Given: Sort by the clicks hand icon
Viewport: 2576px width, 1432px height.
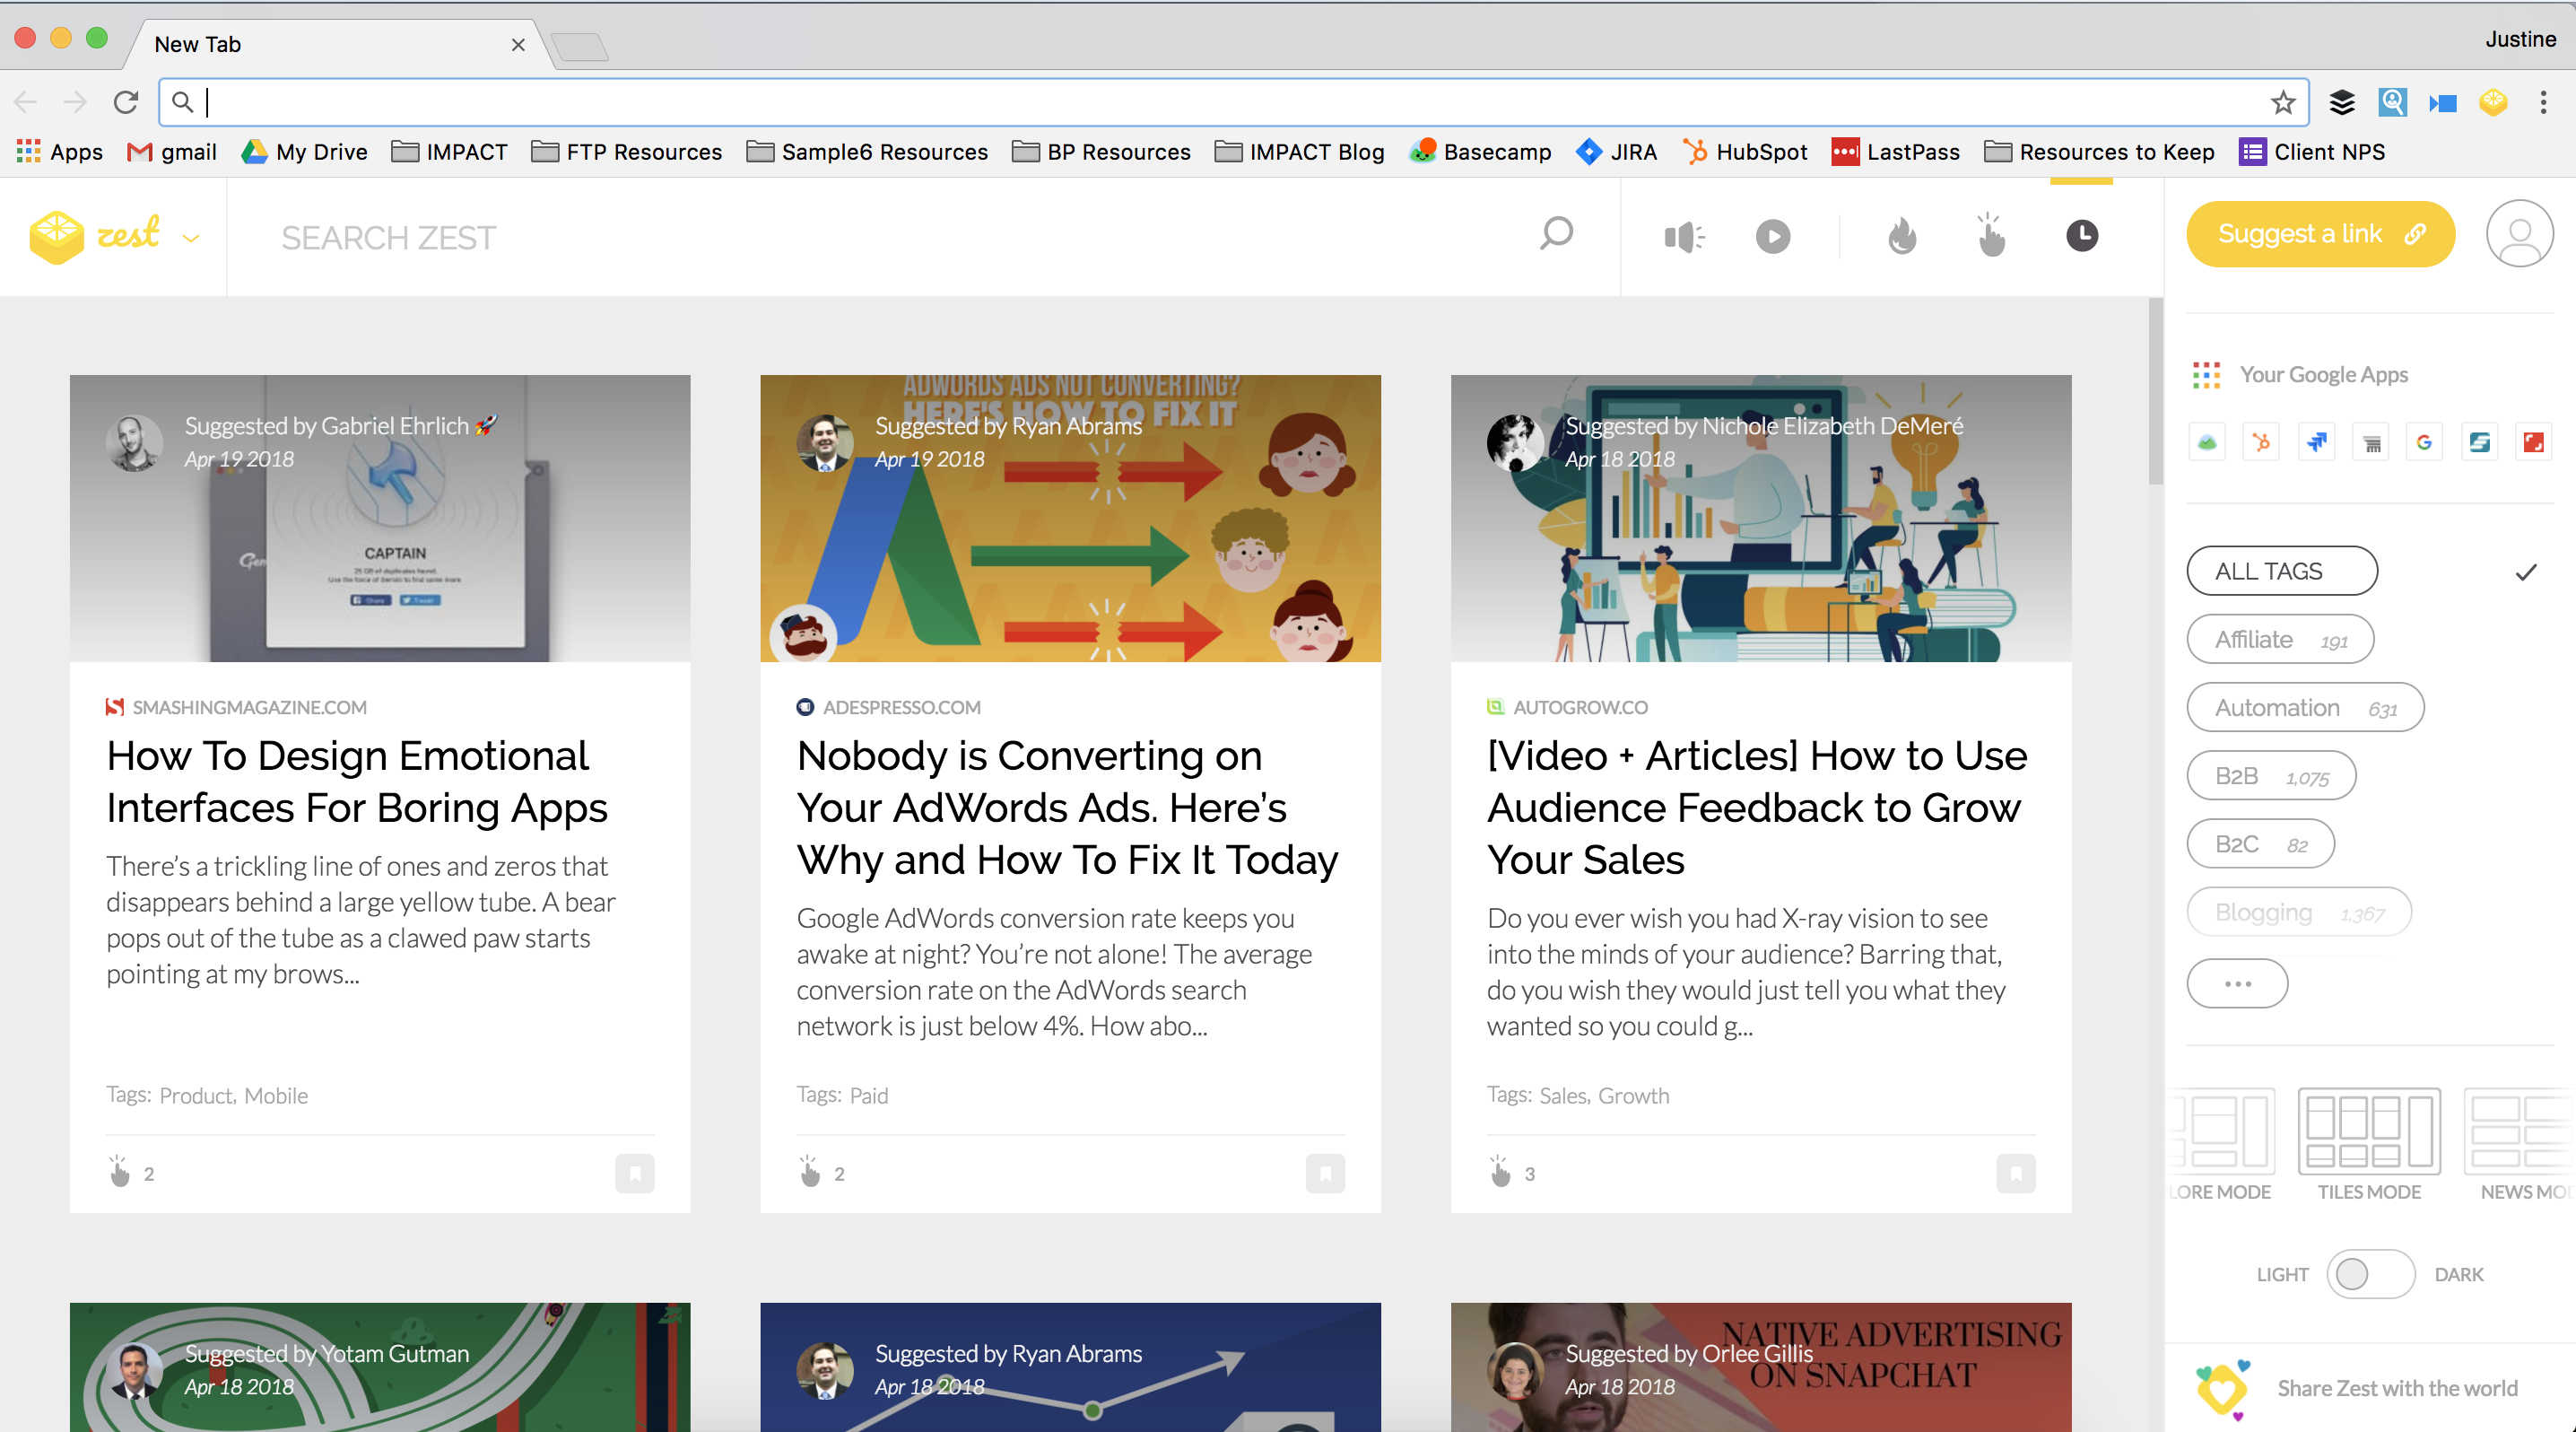Looking at the screenshot, I should [x=1991, y=235].
